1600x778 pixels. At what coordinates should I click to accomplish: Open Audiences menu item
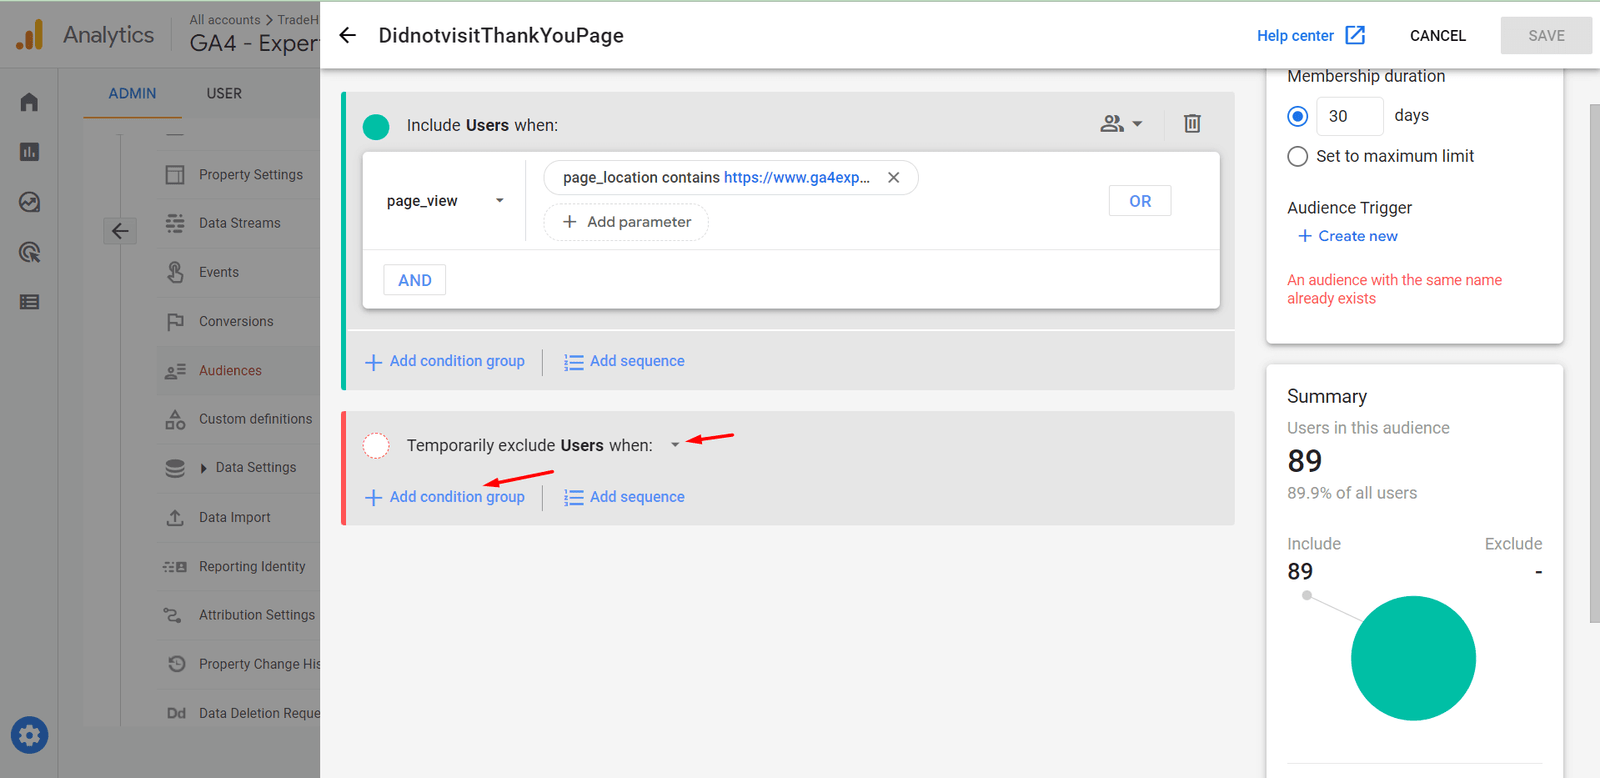point(230,370)
